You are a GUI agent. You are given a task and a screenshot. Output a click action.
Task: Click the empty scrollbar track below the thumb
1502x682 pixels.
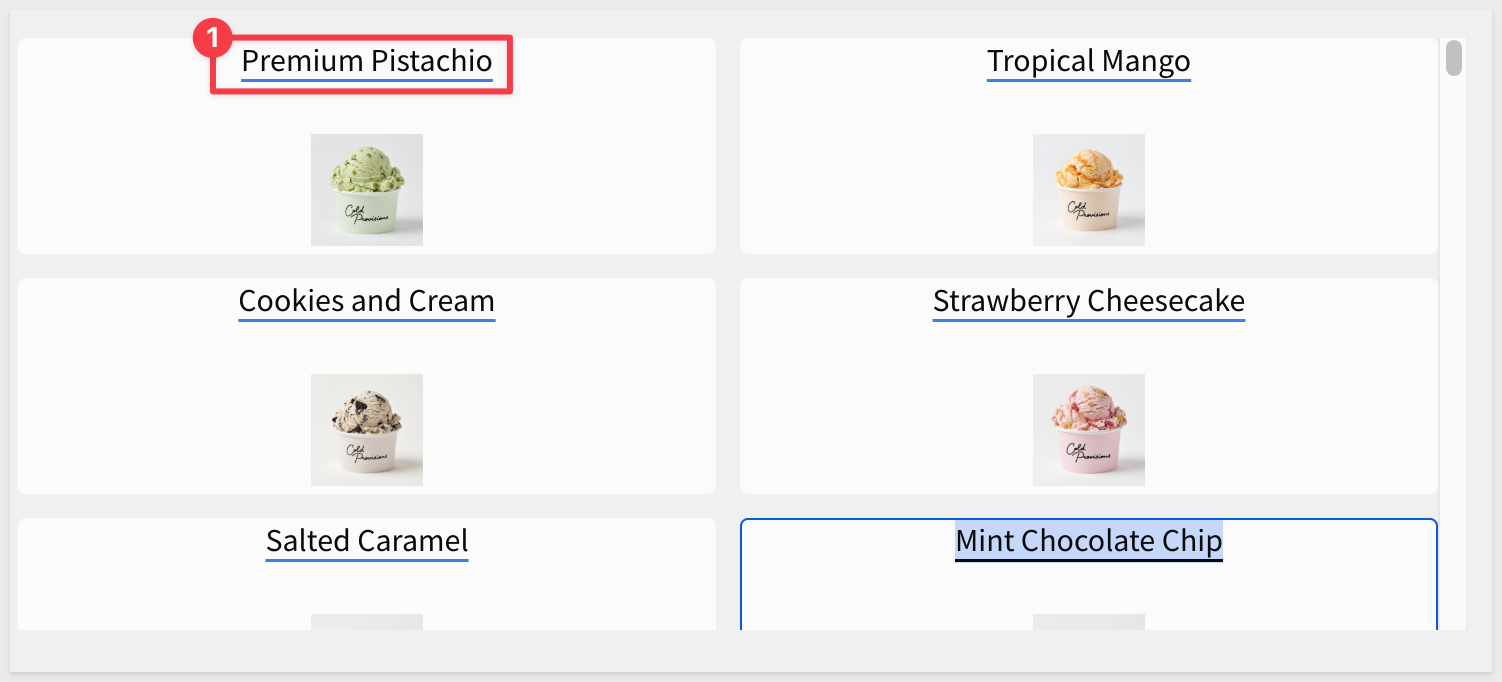(1454, 350)
